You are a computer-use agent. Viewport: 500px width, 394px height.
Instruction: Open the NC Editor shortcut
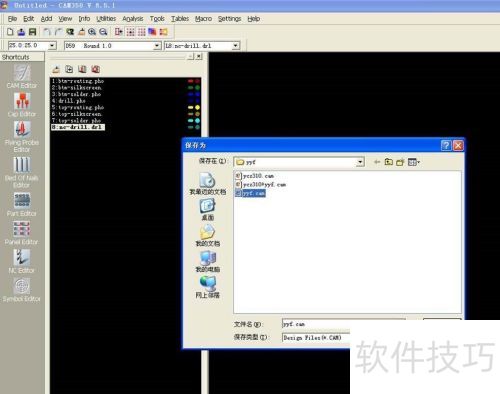tap(22, 262)
